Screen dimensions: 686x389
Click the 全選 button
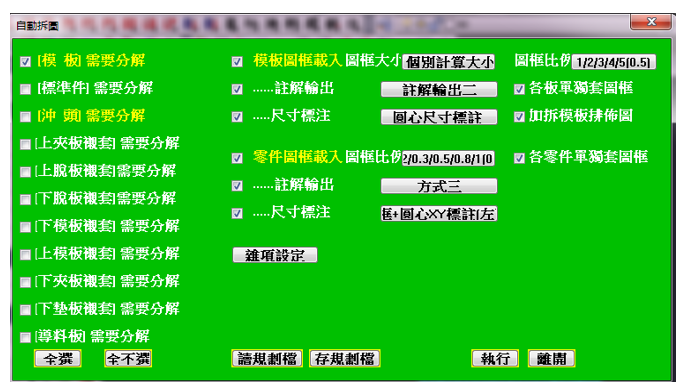click(58, 359)
